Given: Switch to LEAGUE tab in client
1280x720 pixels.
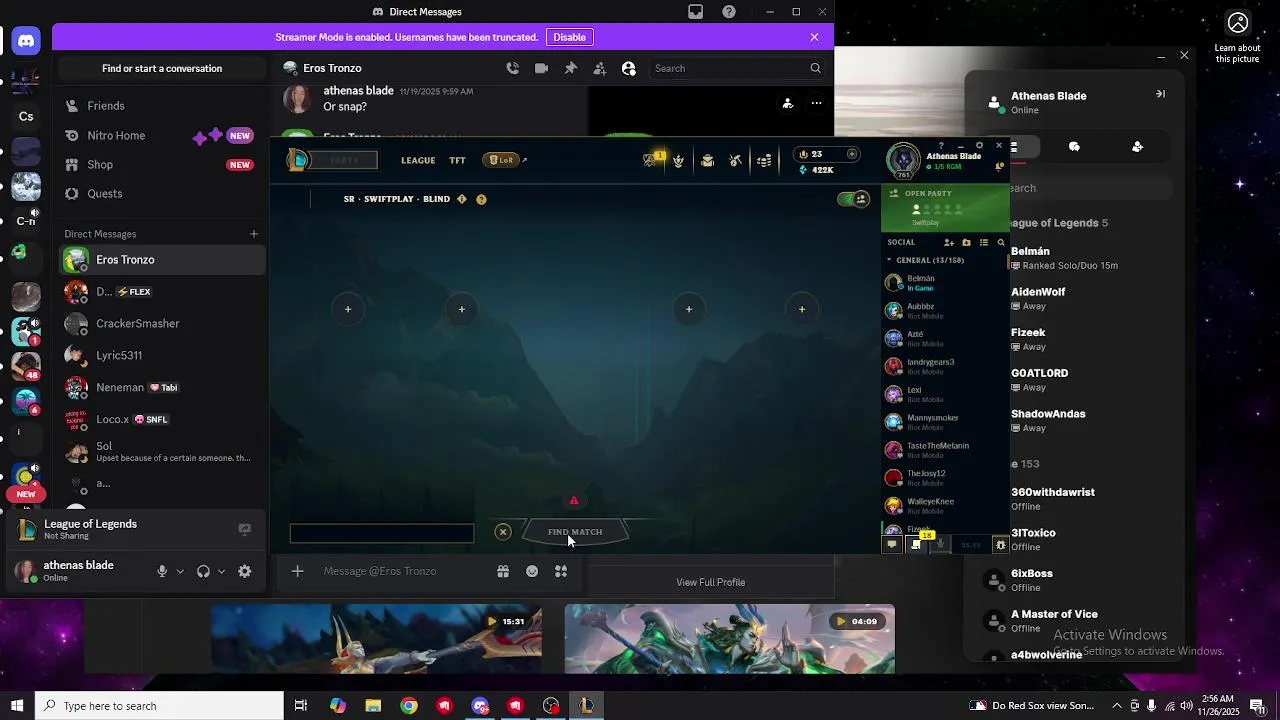Looking at the screenshot, I should 418,160.
